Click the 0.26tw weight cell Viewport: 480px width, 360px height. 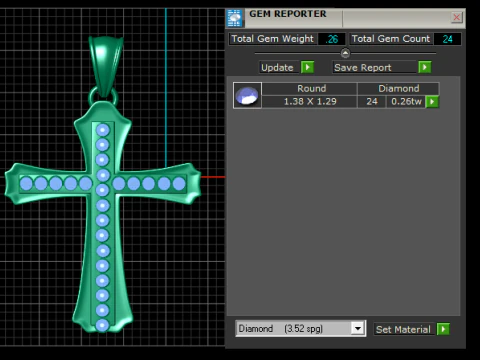(406, 101)
